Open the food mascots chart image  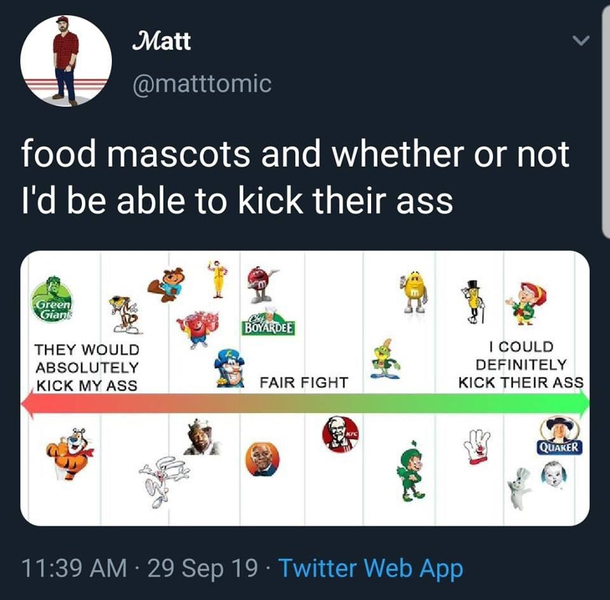coord(305,388)
